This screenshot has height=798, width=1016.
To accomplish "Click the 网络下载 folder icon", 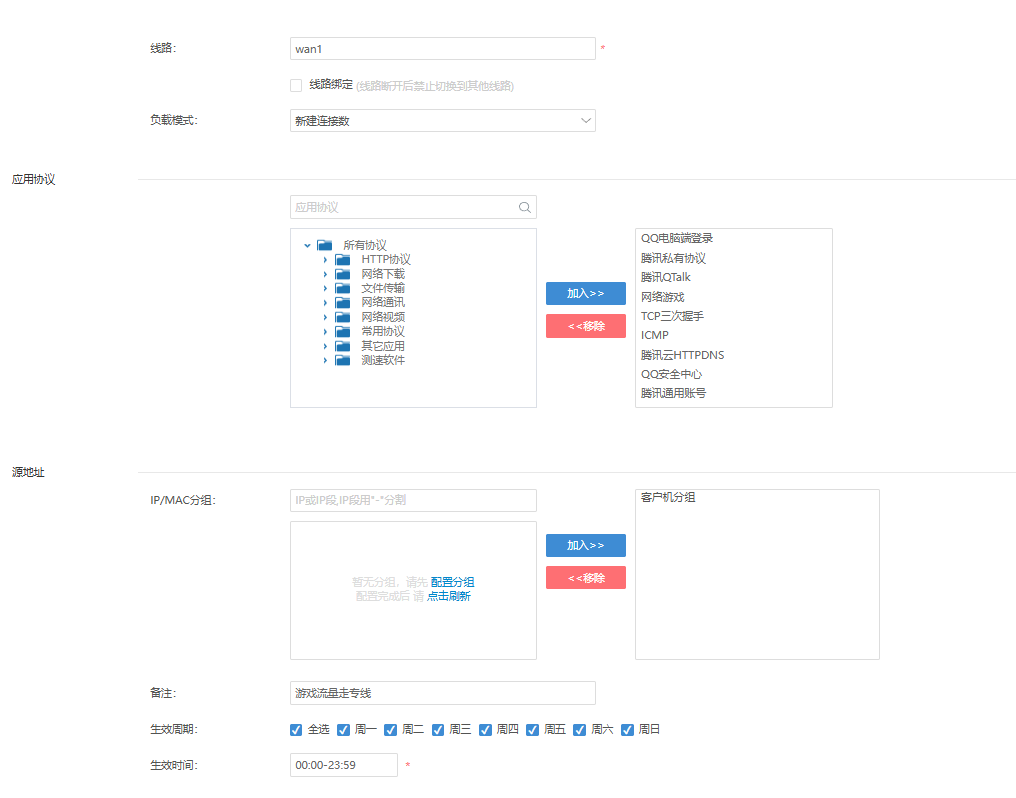I will point(343,274).
